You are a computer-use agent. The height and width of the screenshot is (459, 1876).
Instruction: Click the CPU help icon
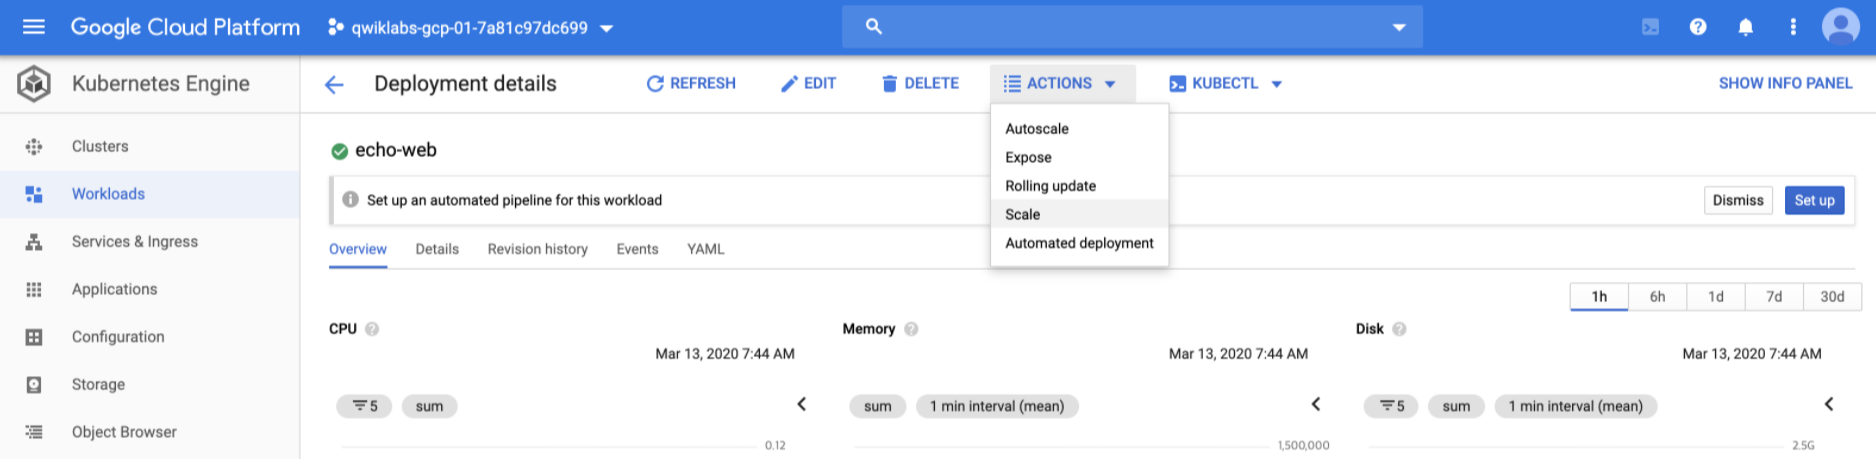pos(372,329)
